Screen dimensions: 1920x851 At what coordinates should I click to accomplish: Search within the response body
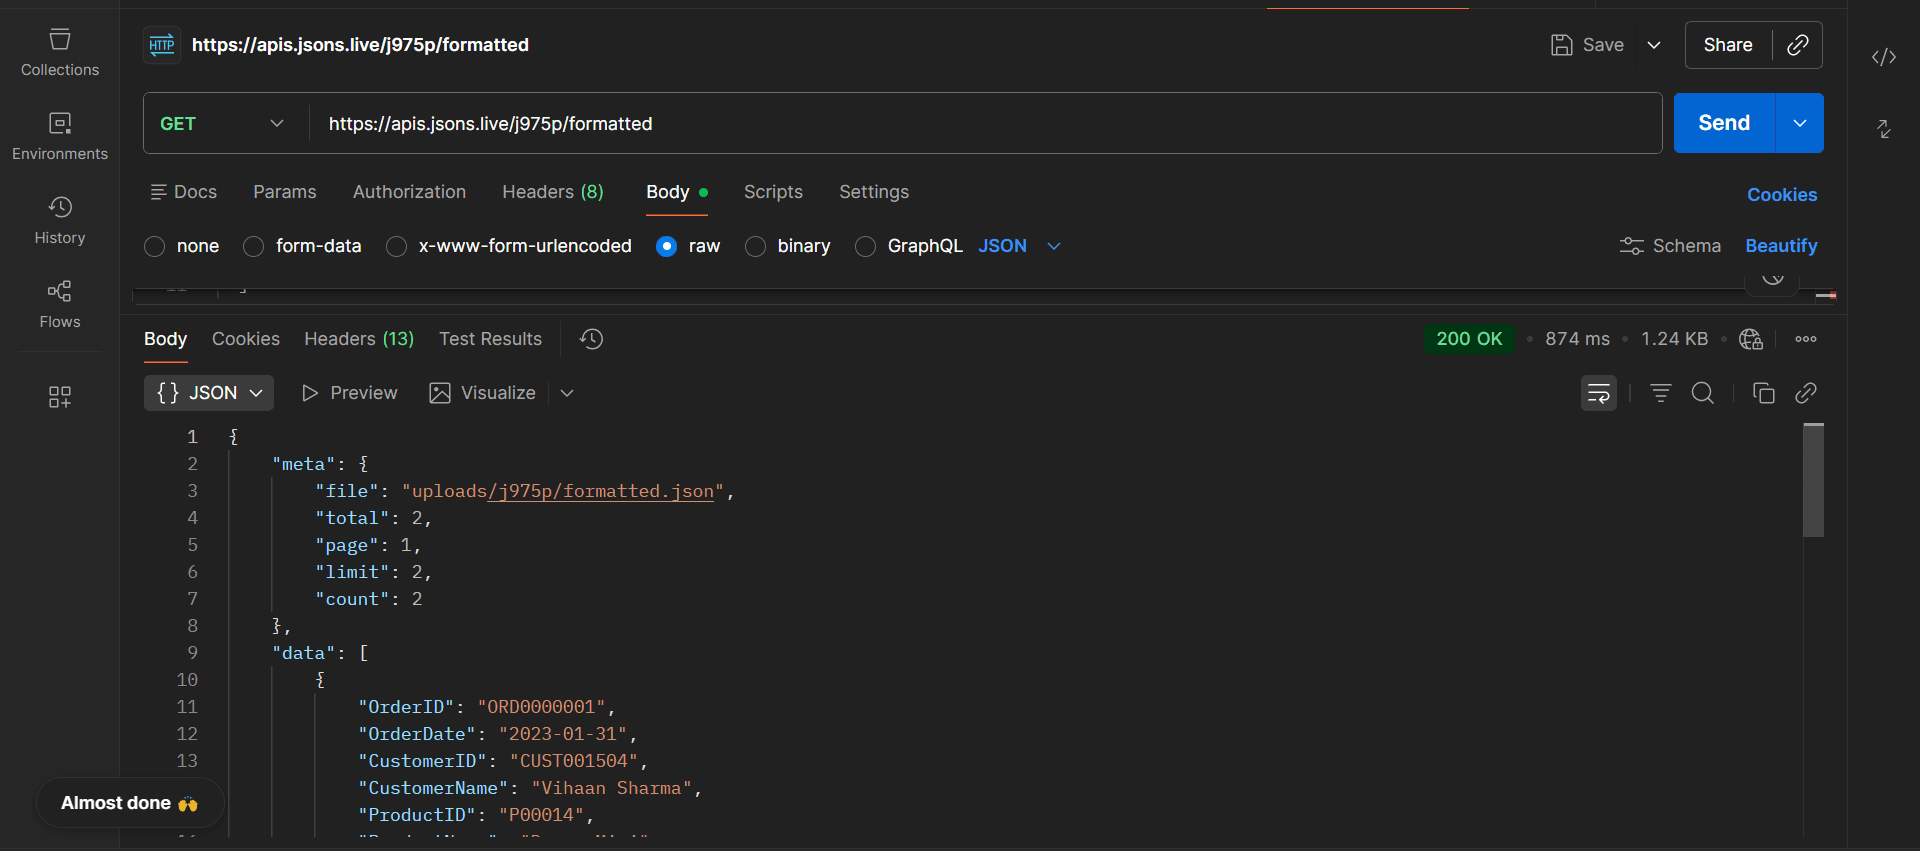point(1703,393)
